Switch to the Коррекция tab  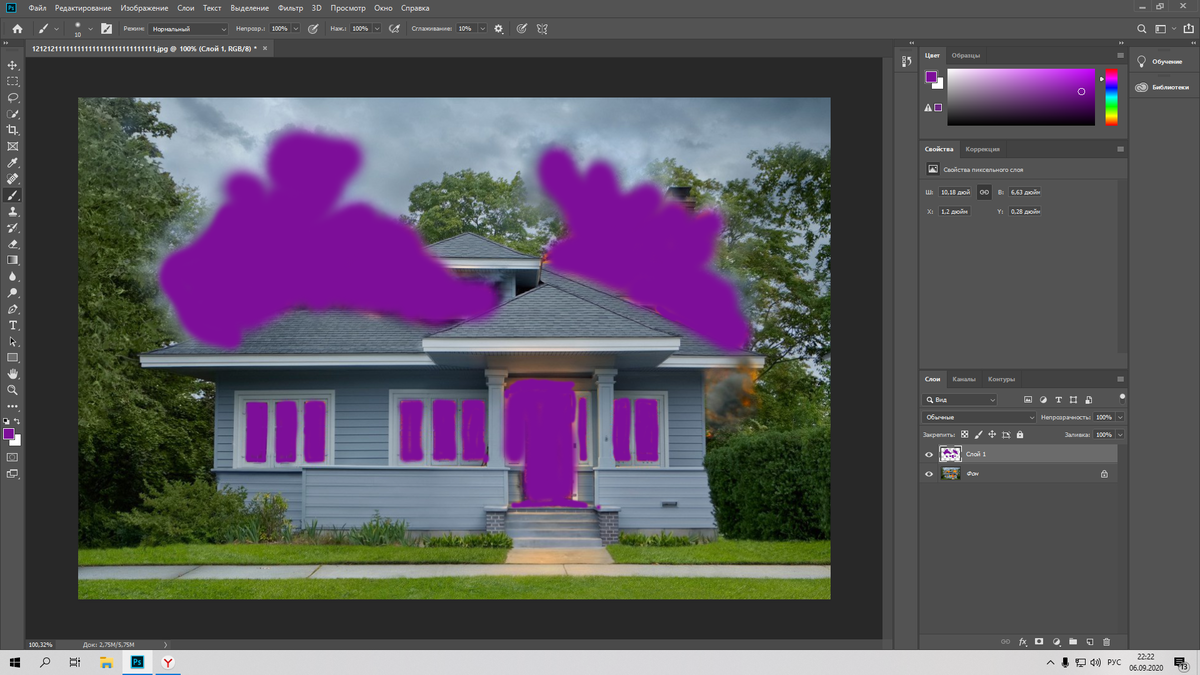point(983,149)
